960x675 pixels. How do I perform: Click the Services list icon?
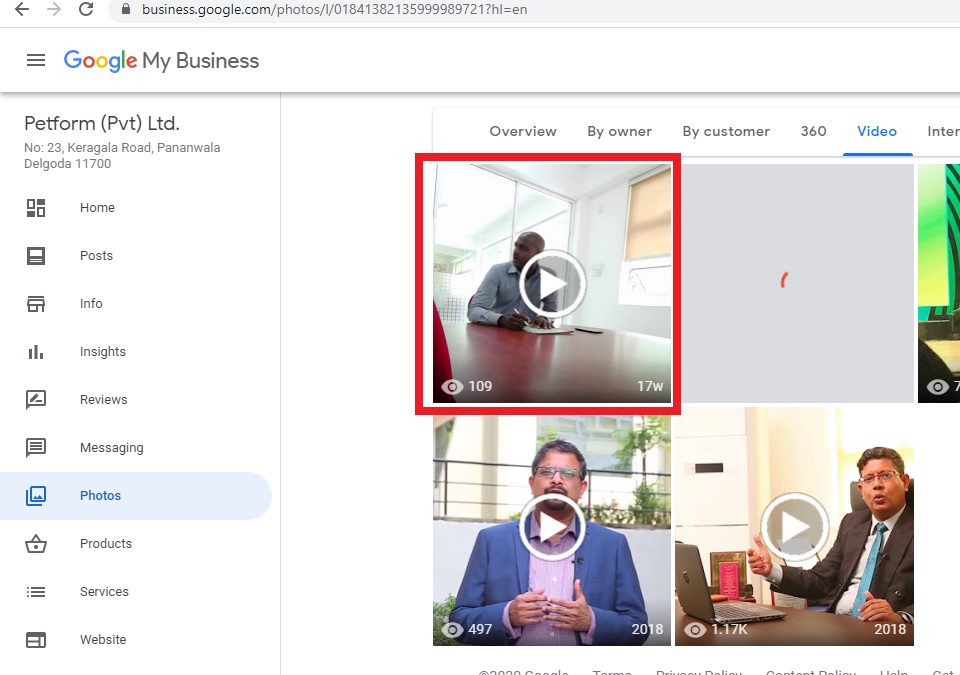pos(36,592)
